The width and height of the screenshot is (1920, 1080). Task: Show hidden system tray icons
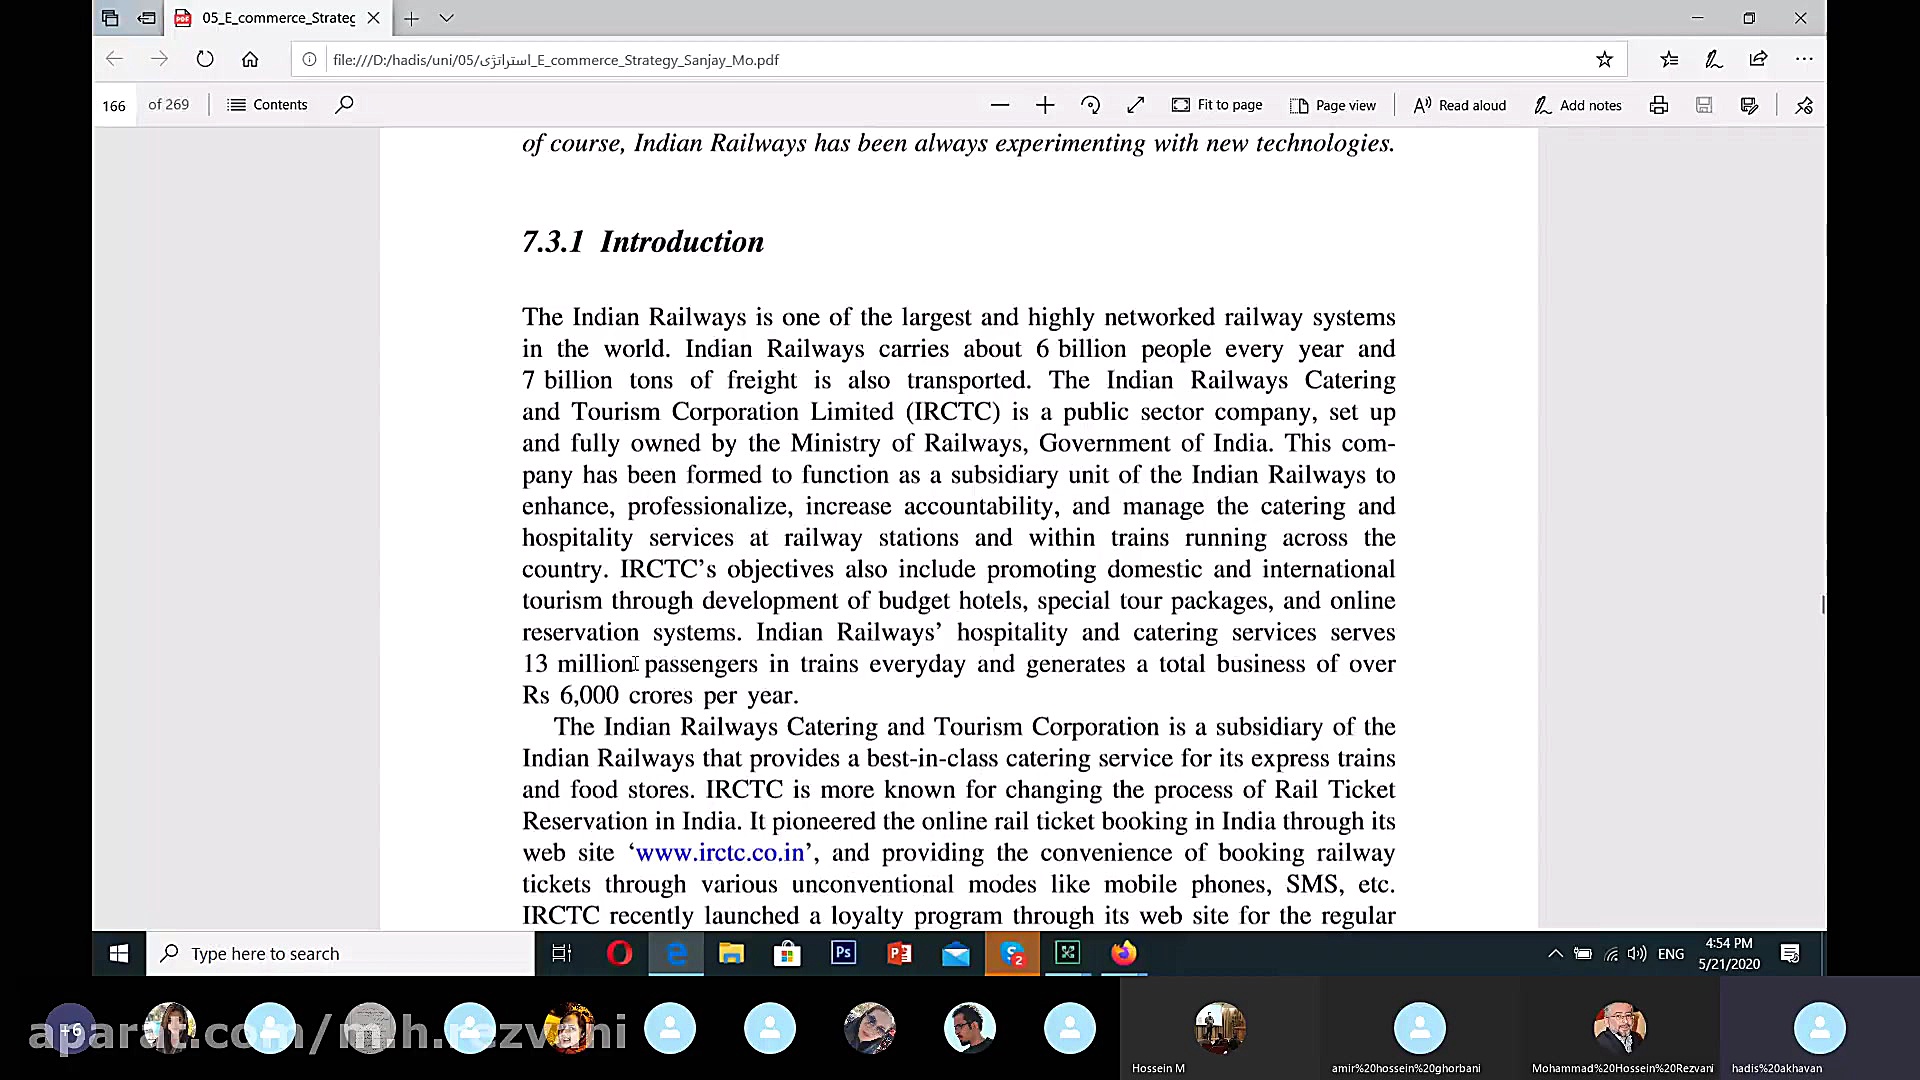click(x=1555, y=954)
